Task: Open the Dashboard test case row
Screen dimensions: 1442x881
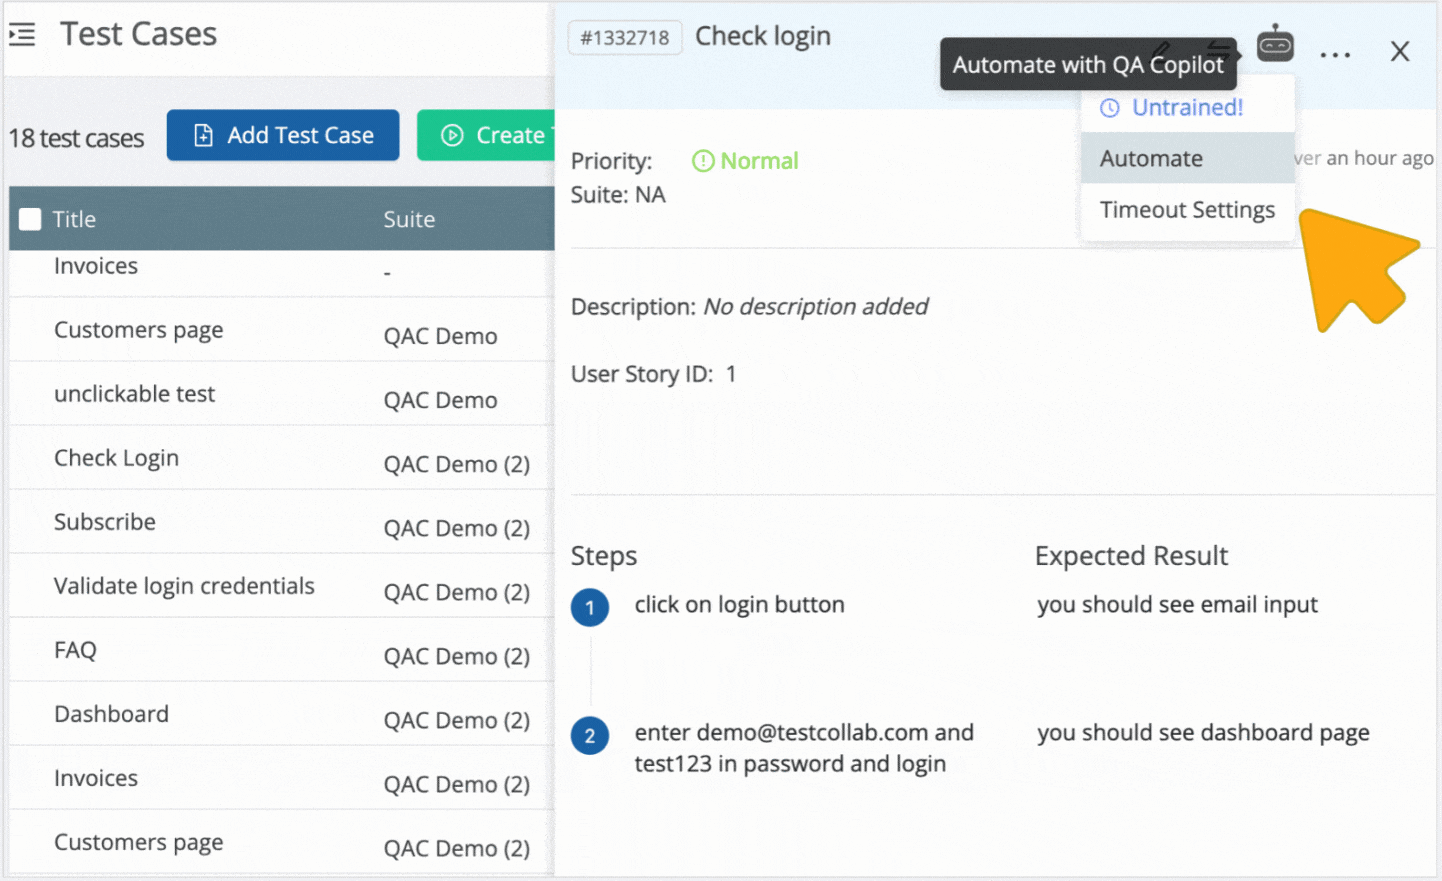Action: tap(111, 714)
